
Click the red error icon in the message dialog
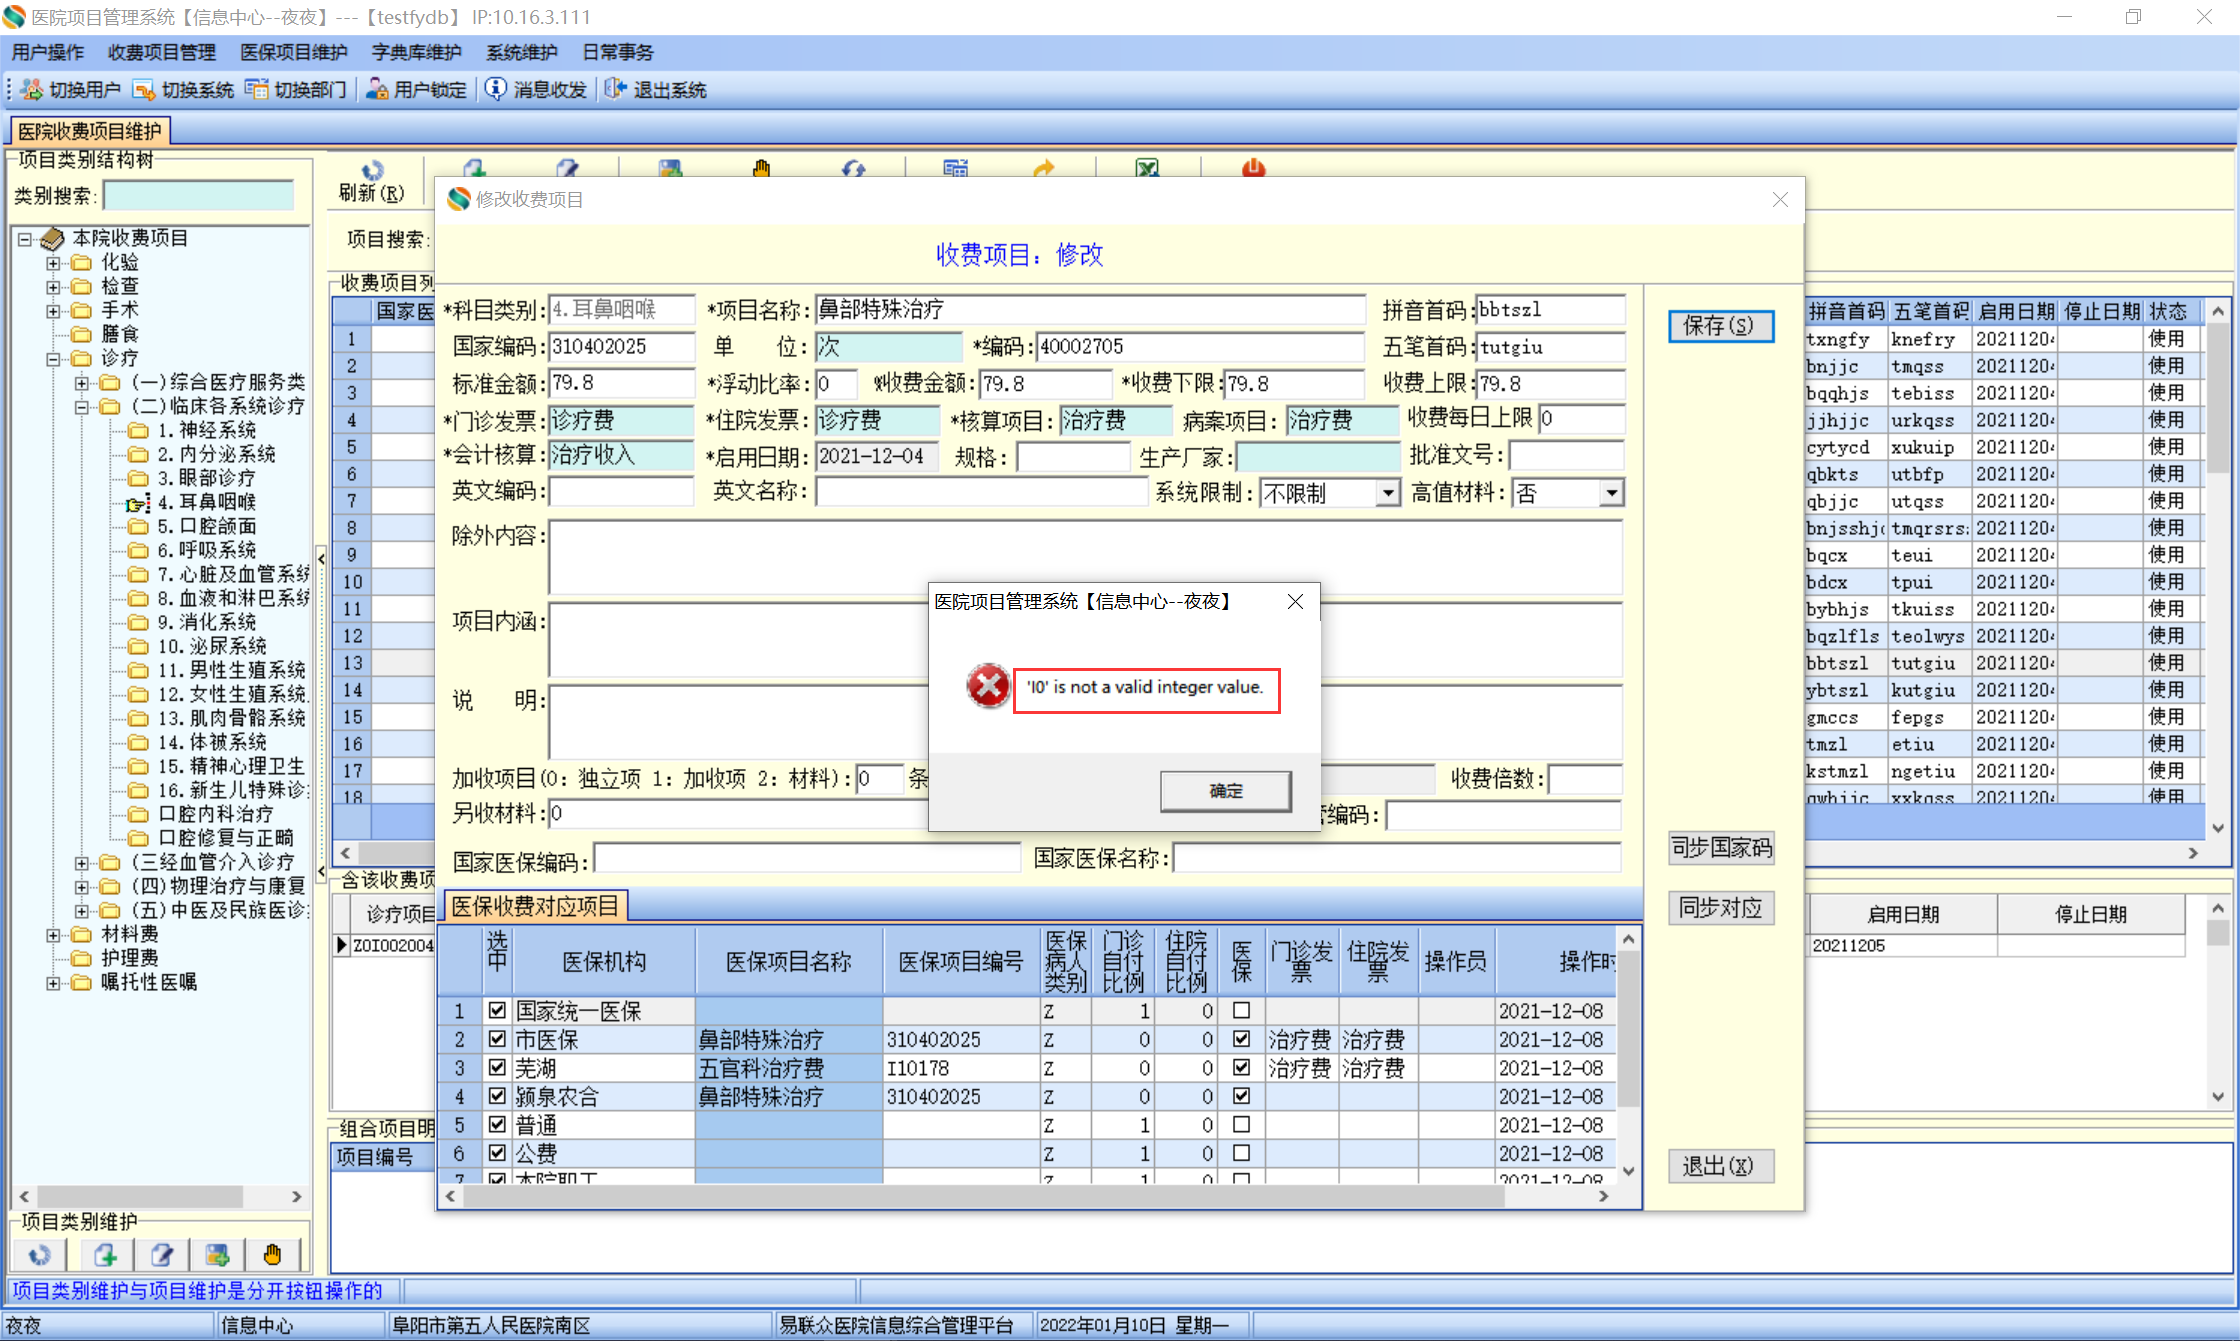pos(987,686)
